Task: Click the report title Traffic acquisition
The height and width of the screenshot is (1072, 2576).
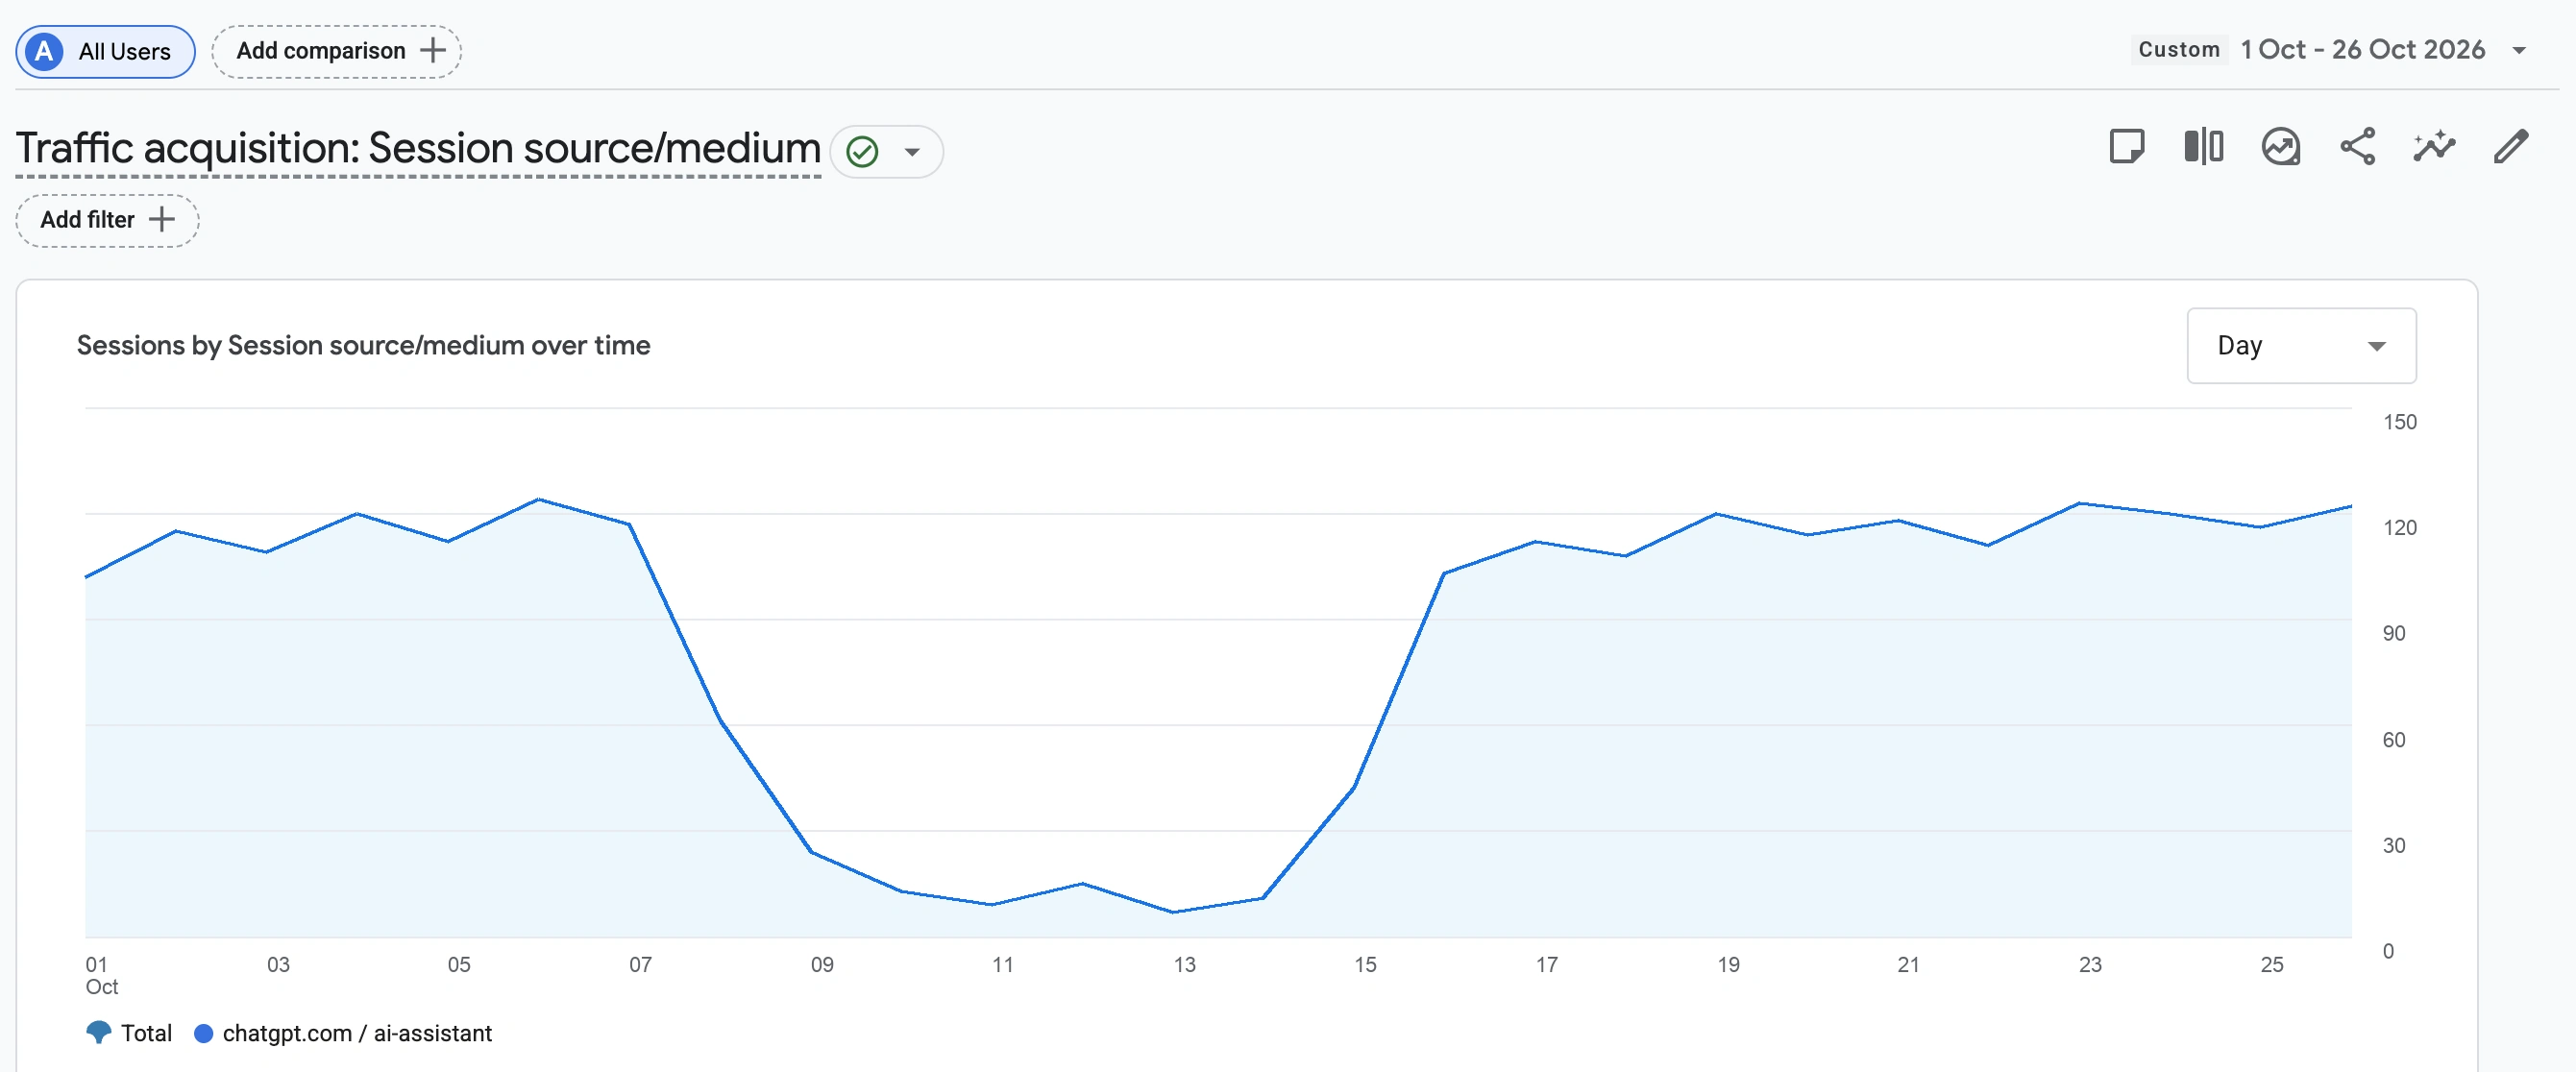Action: [418, 148]
